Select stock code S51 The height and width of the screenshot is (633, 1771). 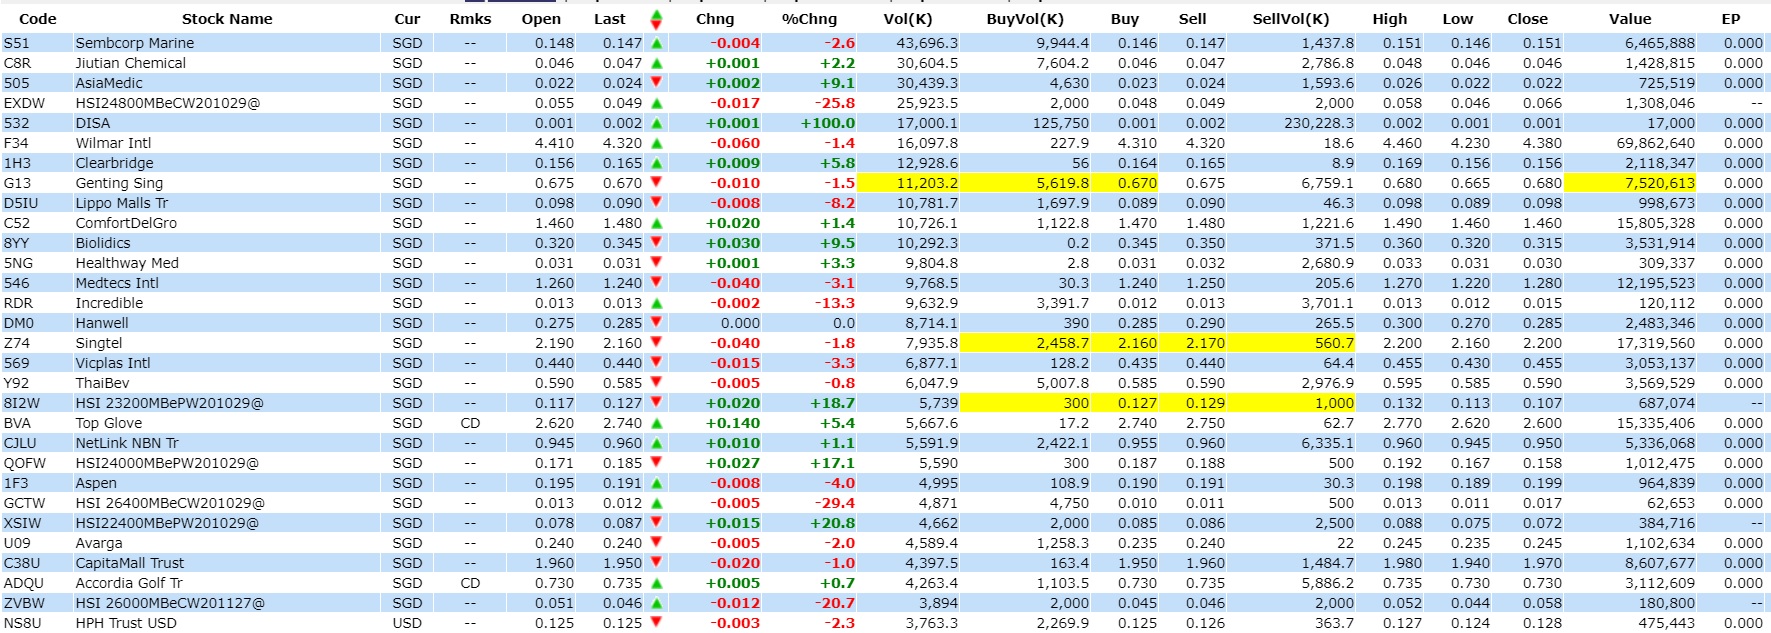(17, 43)
